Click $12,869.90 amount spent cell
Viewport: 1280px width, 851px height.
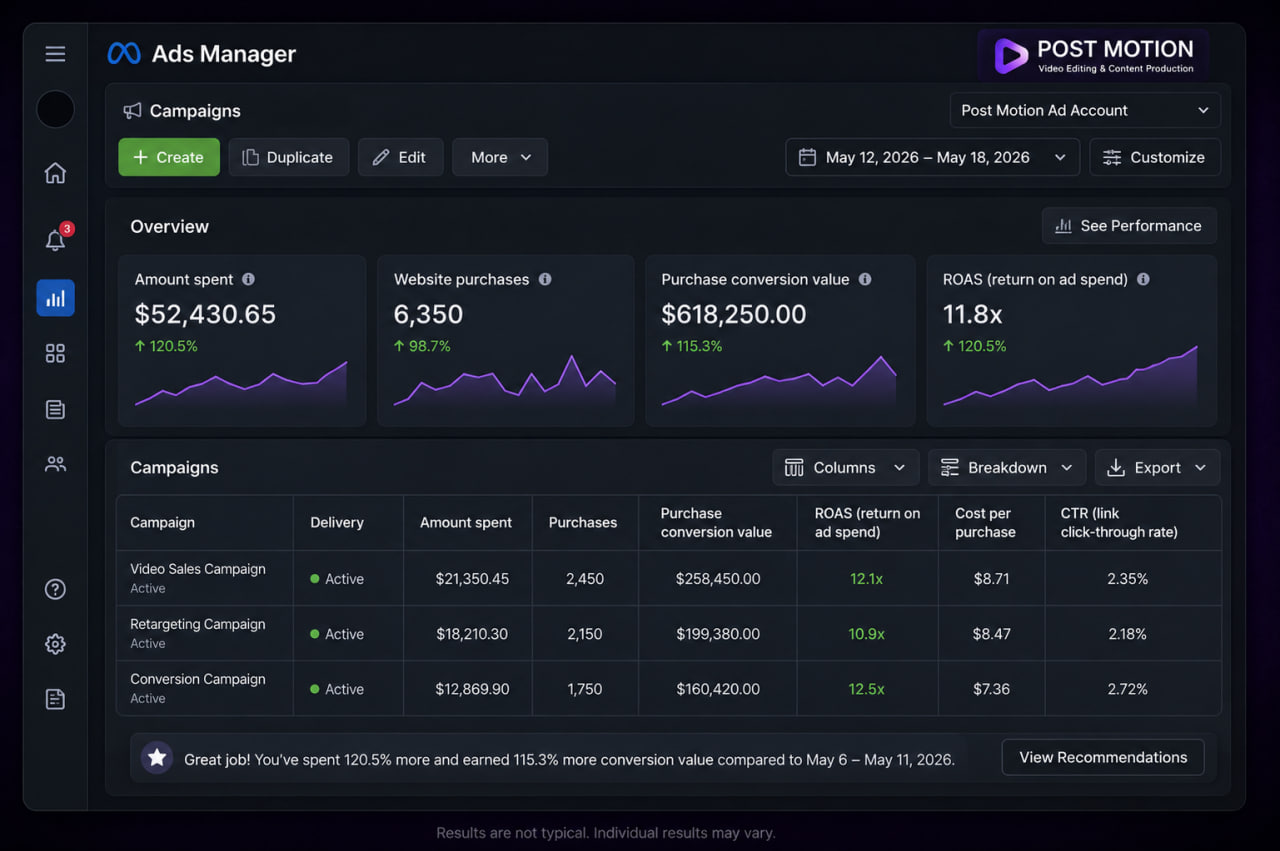(x=472, y=689)
